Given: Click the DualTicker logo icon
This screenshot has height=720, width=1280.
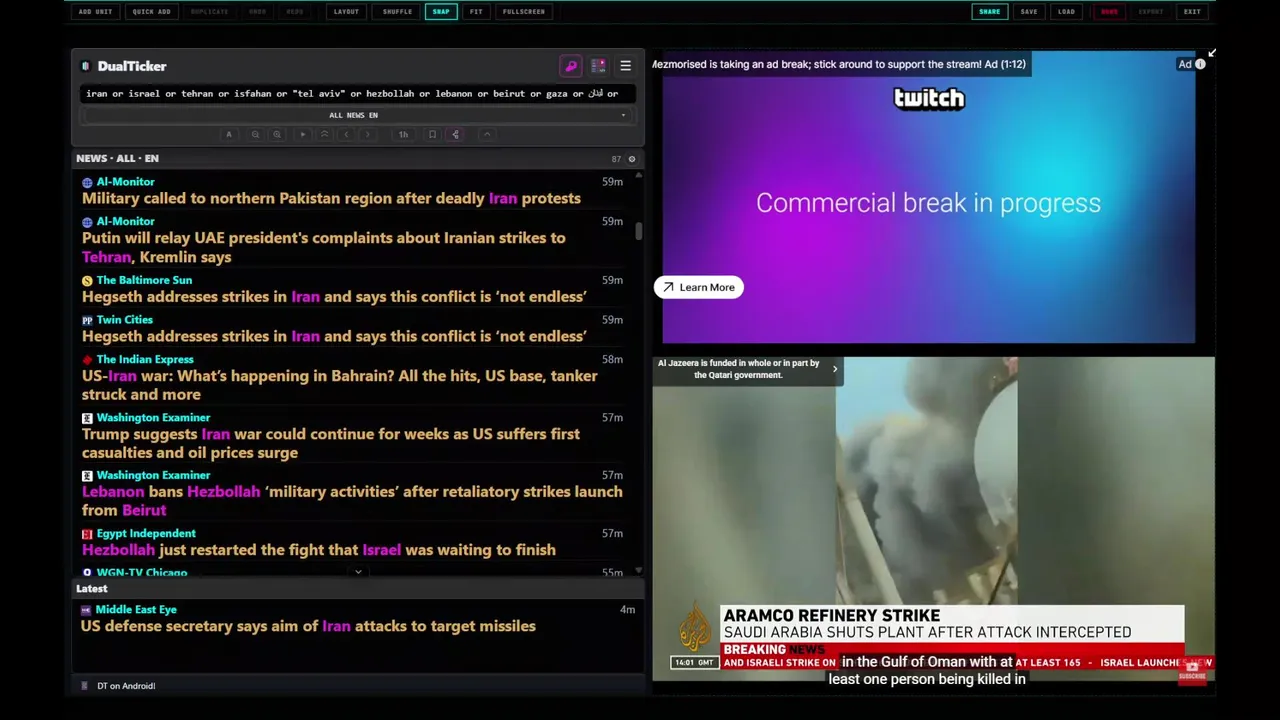Looking at the screenshot, I should click(x=85, y=66).
